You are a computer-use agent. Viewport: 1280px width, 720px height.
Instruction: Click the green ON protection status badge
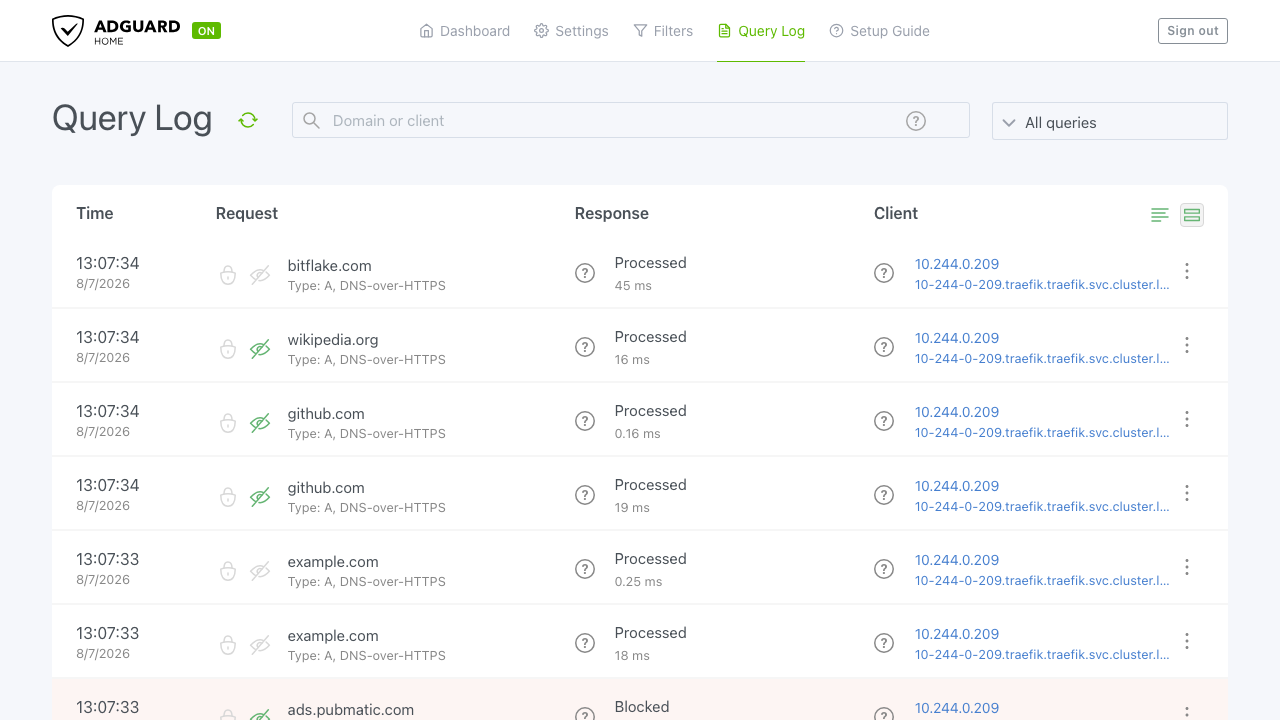[206, 31]
